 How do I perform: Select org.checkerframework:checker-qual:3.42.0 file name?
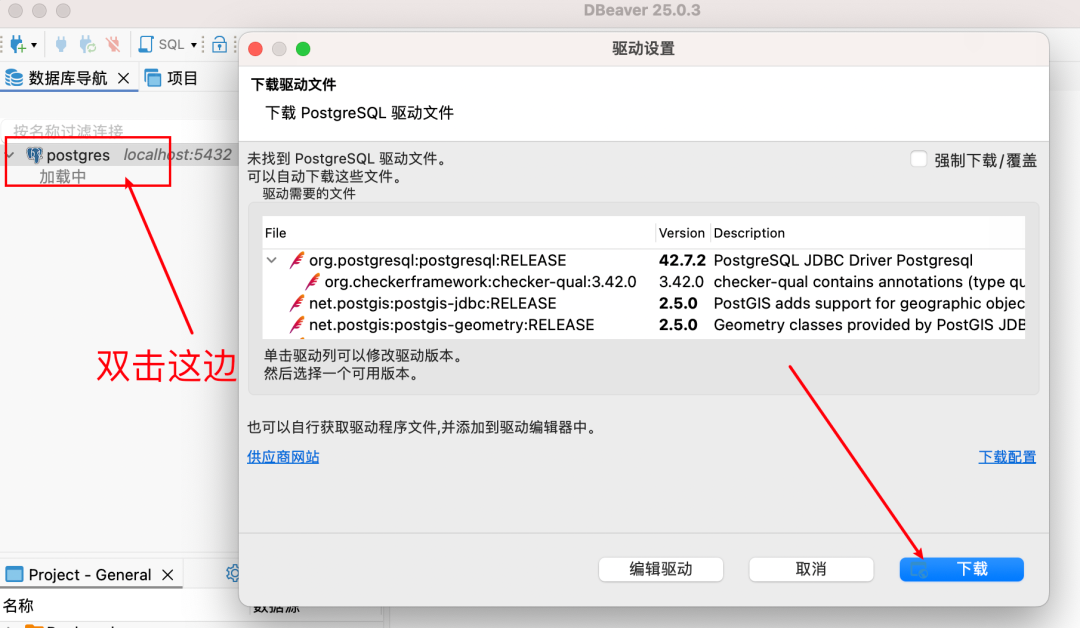480,282
